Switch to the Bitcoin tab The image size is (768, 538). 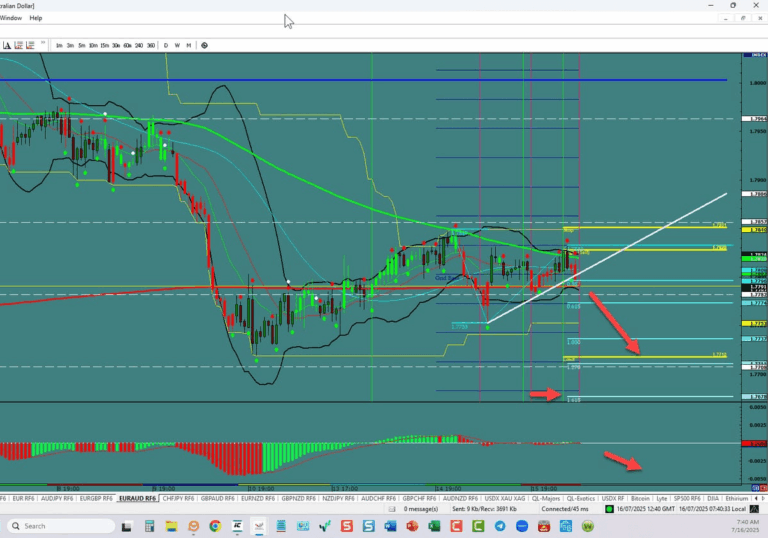tap(640, 498)
